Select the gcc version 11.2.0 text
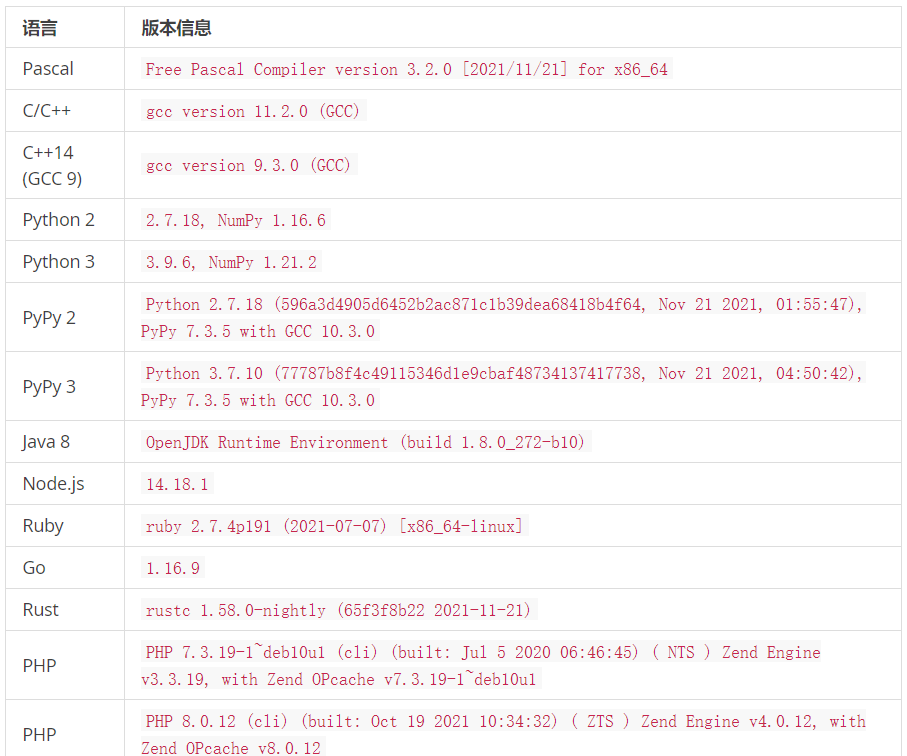Screen dimensions: 907x756 (253, 111)
